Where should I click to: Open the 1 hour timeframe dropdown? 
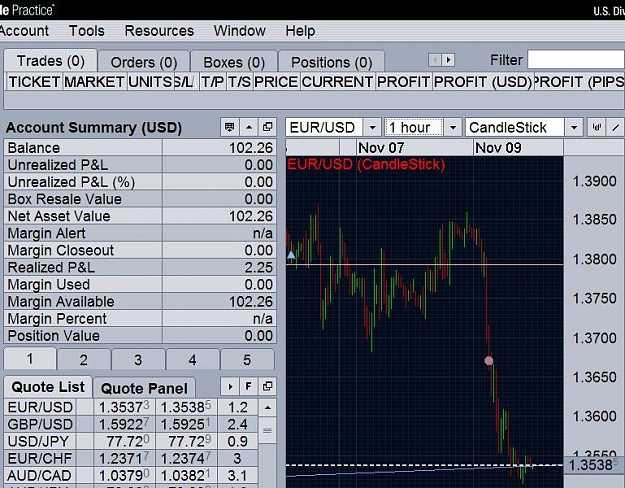tap(453, 128)
